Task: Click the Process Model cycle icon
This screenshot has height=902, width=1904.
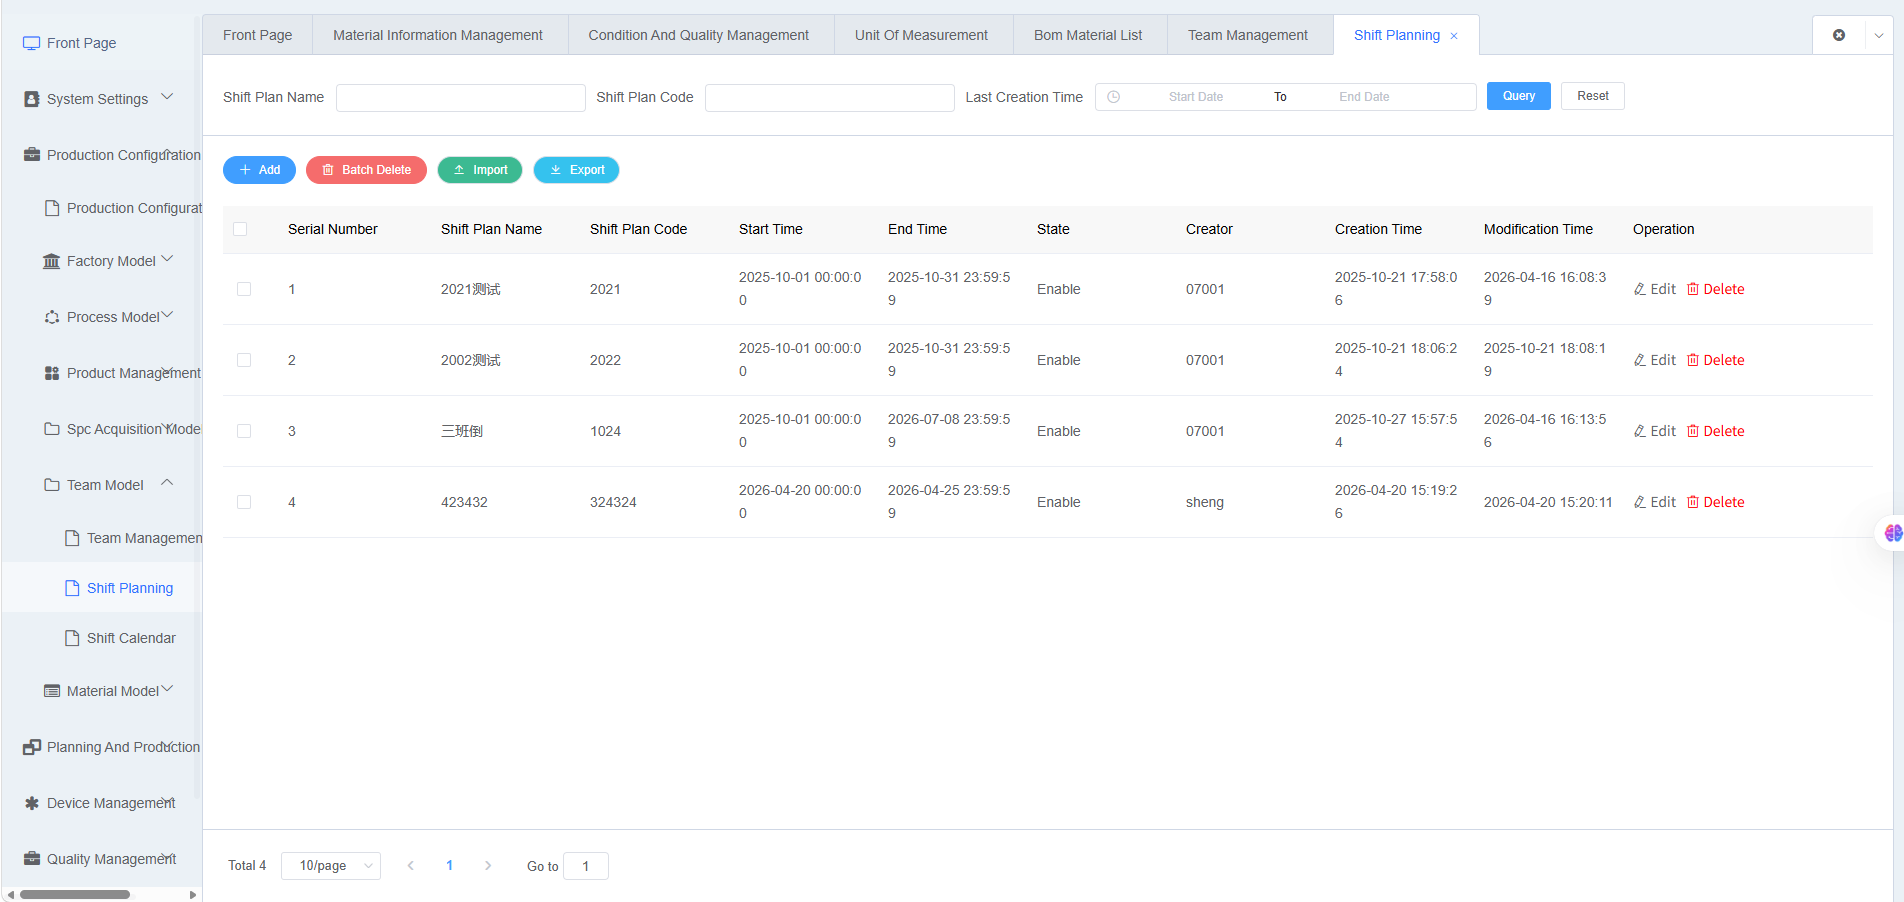Action: pos(51,317)
